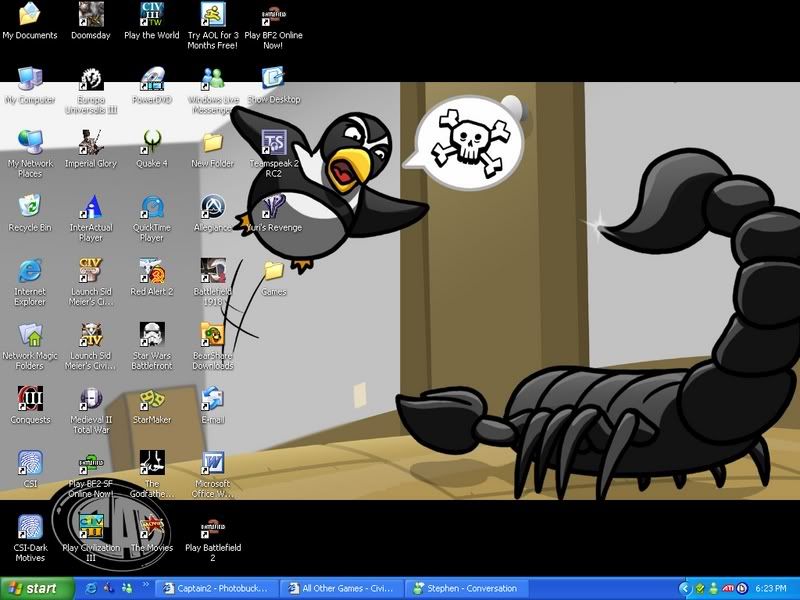Click the Try AOL for 3 Months Free icon
Screen dimensions: 800x600
(x=213, y=26)
